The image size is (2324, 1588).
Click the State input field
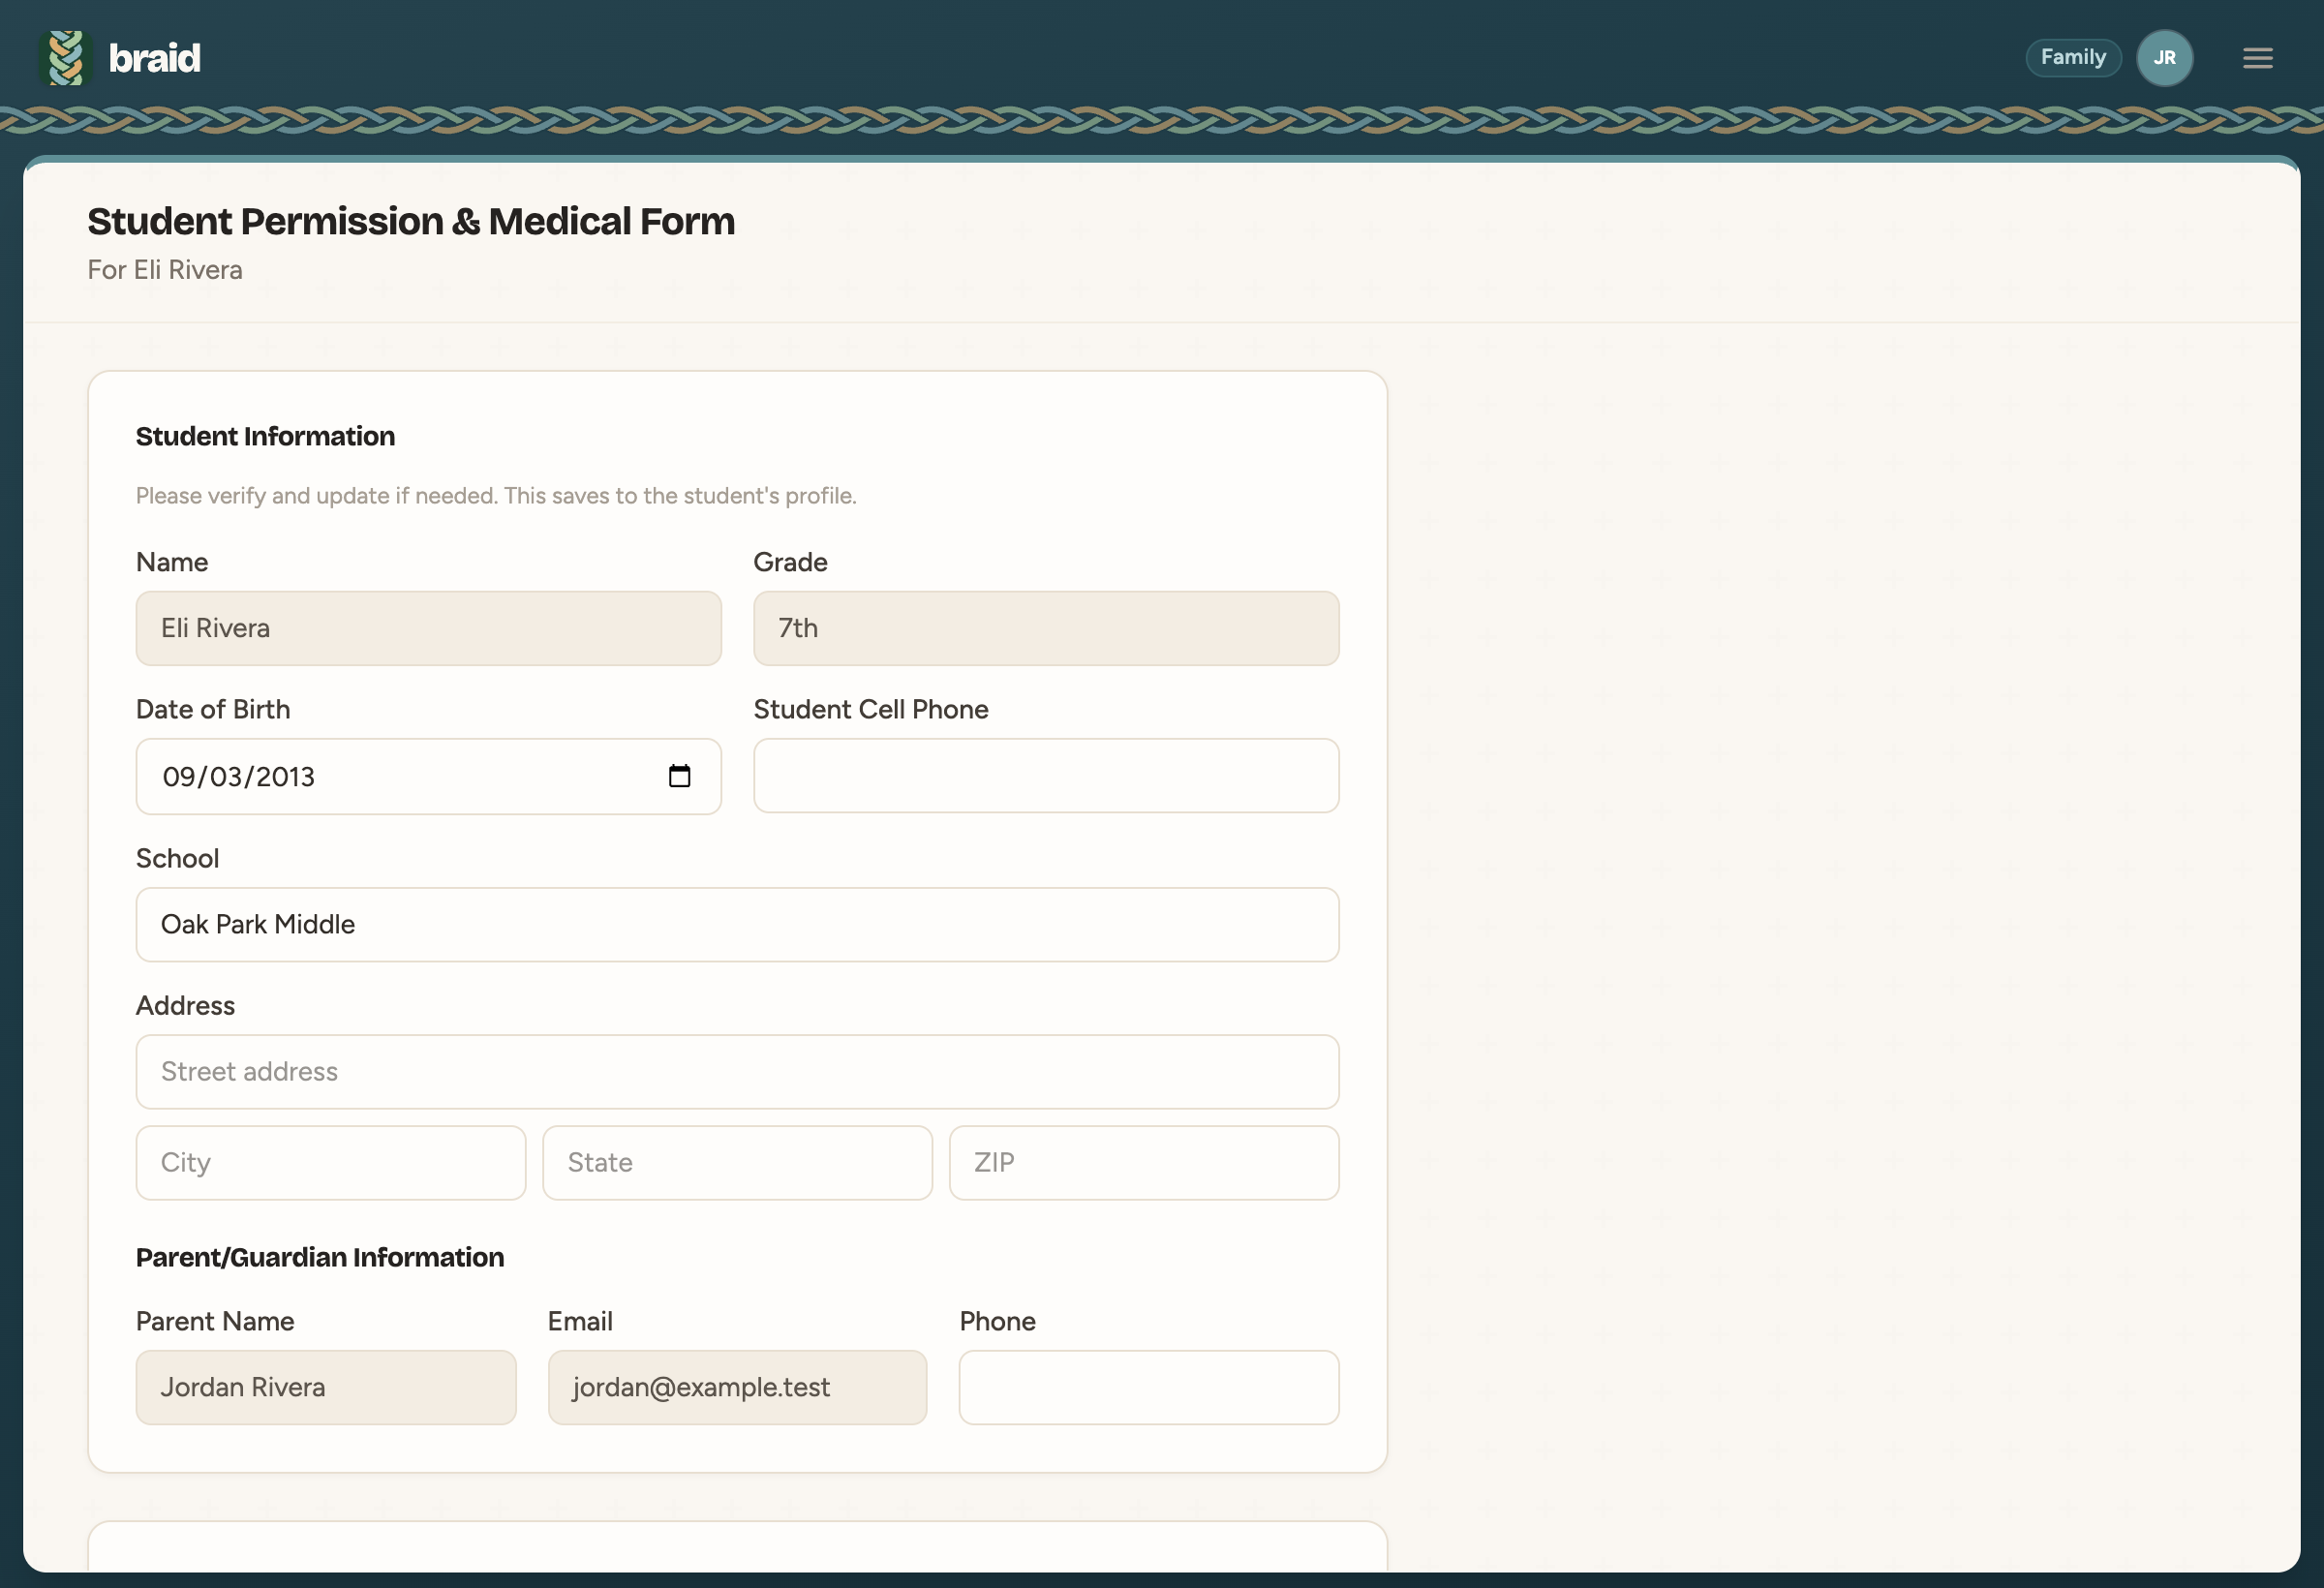tap(737, 1162)
